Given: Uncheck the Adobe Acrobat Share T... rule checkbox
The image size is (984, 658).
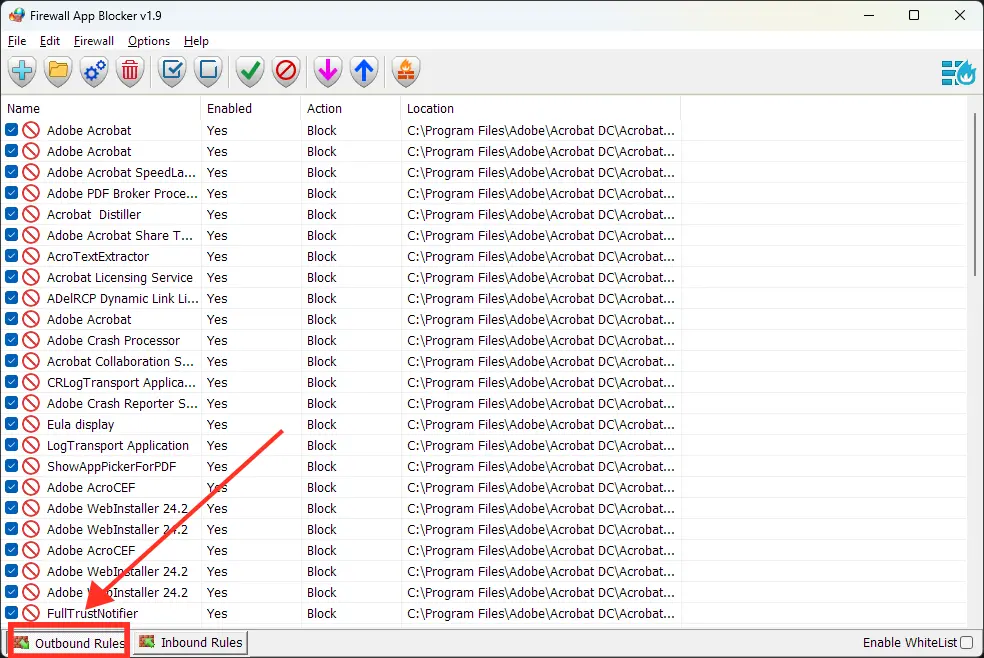Looking at the screenshot, I should (x=11, y=235).
